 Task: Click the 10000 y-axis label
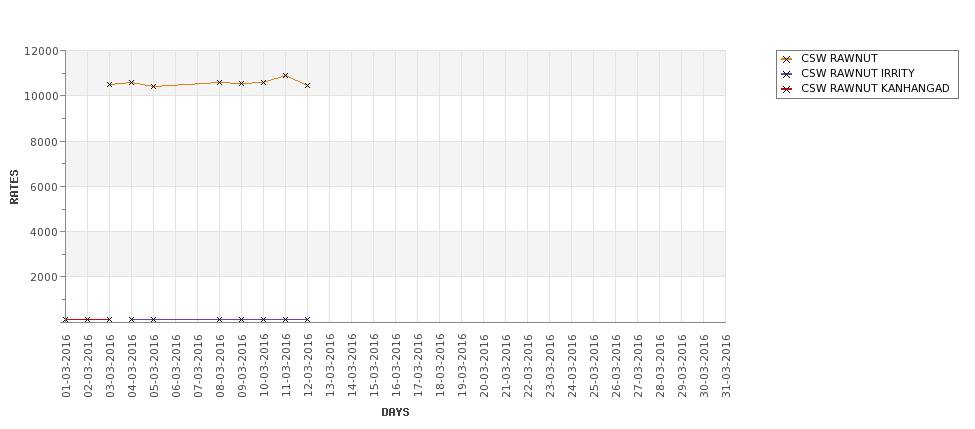pos(42,96)
